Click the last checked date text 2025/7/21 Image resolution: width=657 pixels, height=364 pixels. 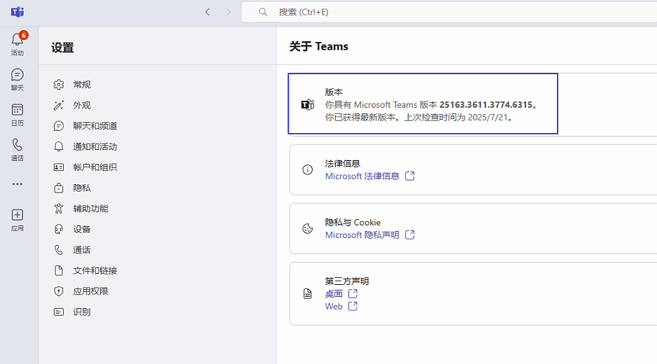[x=488, y=118]
